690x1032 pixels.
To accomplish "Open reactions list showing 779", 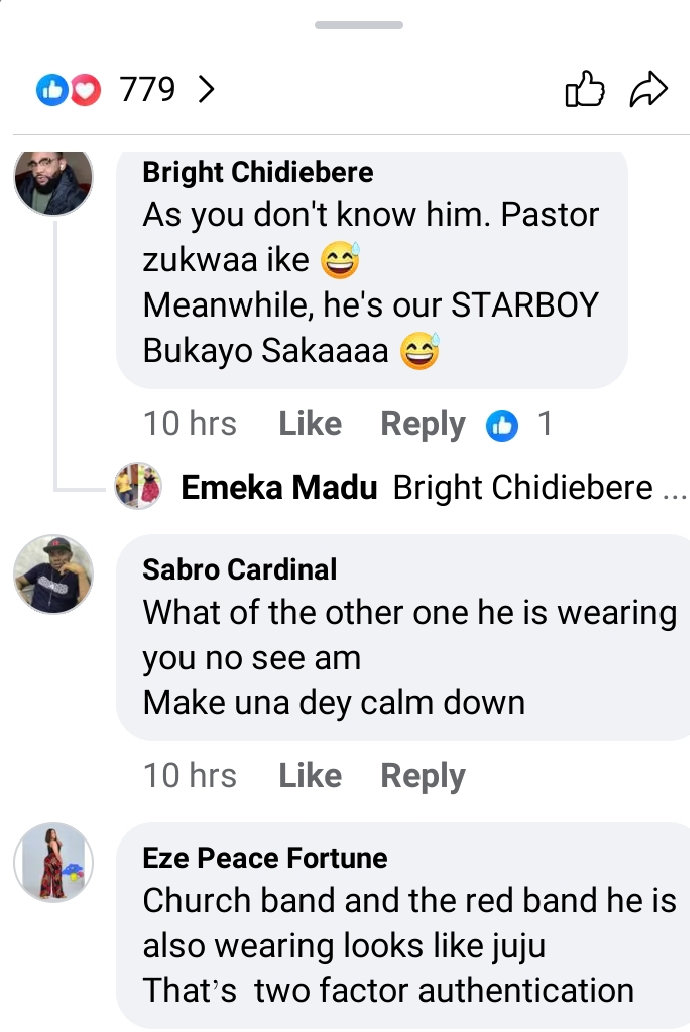I will 147,90.
